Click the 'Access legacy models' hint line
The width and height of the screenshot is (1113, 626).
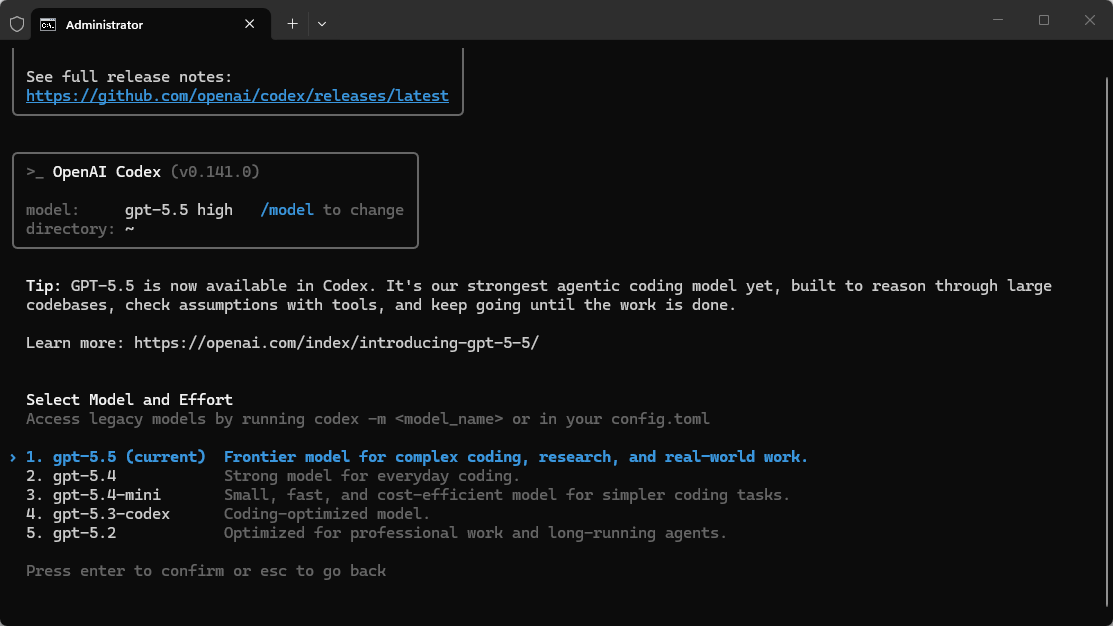[368, 419]
